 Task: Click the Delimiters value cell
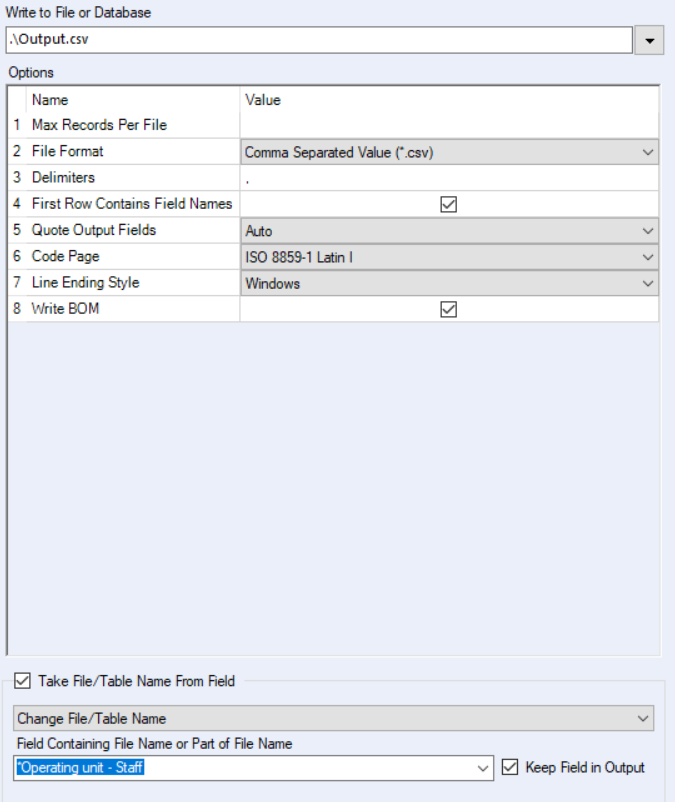[449, 178]
